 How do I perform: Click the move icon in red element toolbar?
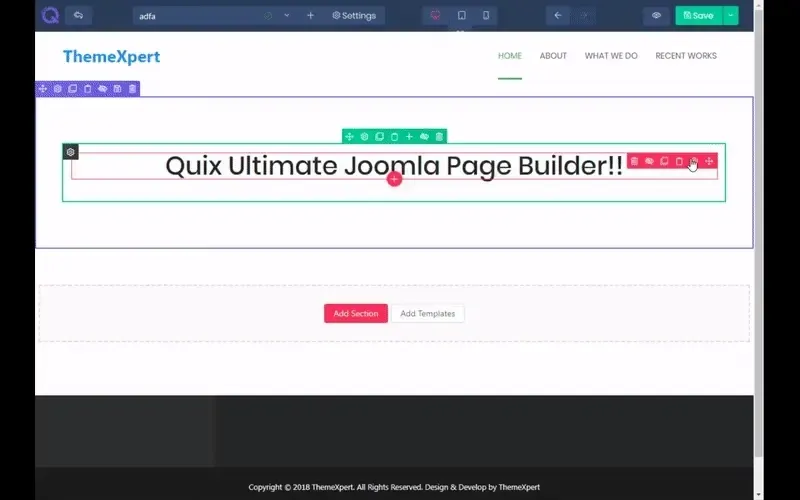tap(709, 161)
